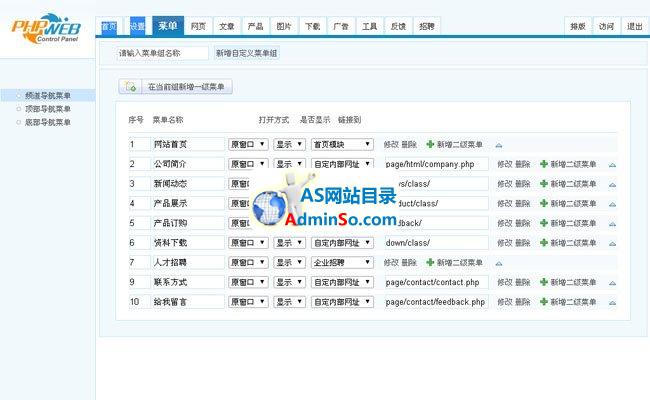Open the 设置 tab

click(x=138, y=27)
